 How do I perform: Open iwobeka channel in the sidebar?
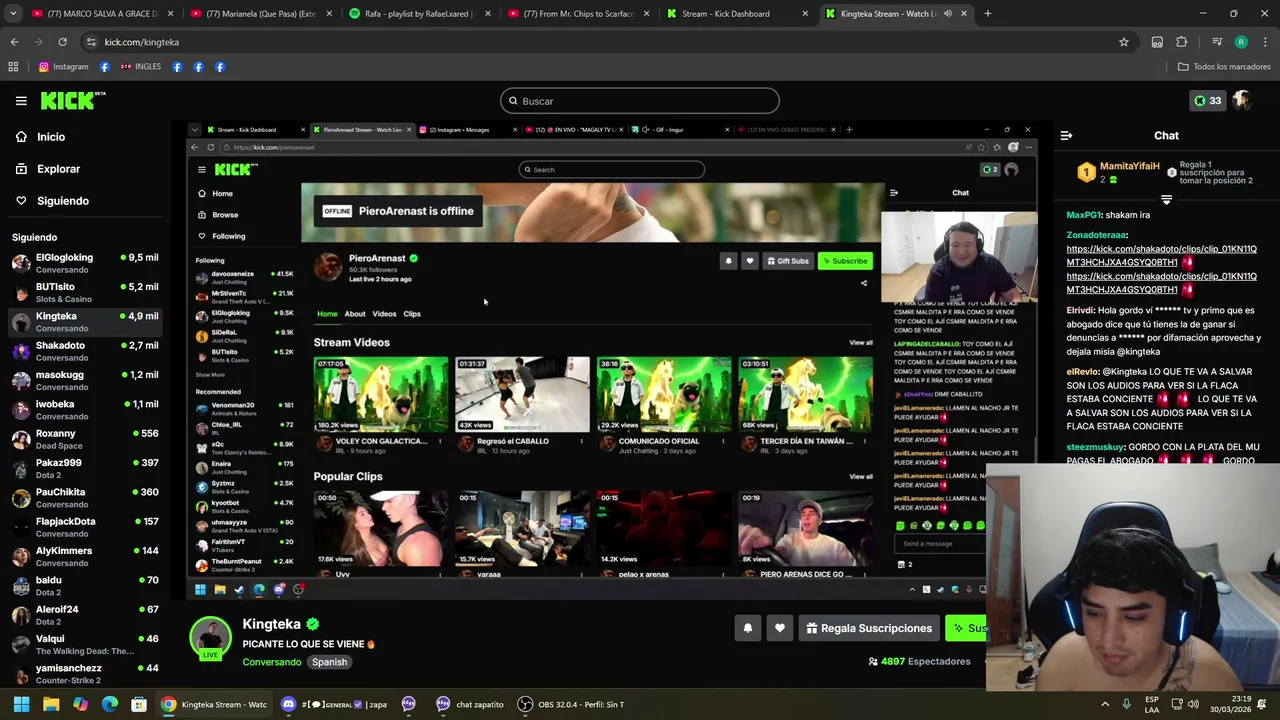tap(86, 410)
